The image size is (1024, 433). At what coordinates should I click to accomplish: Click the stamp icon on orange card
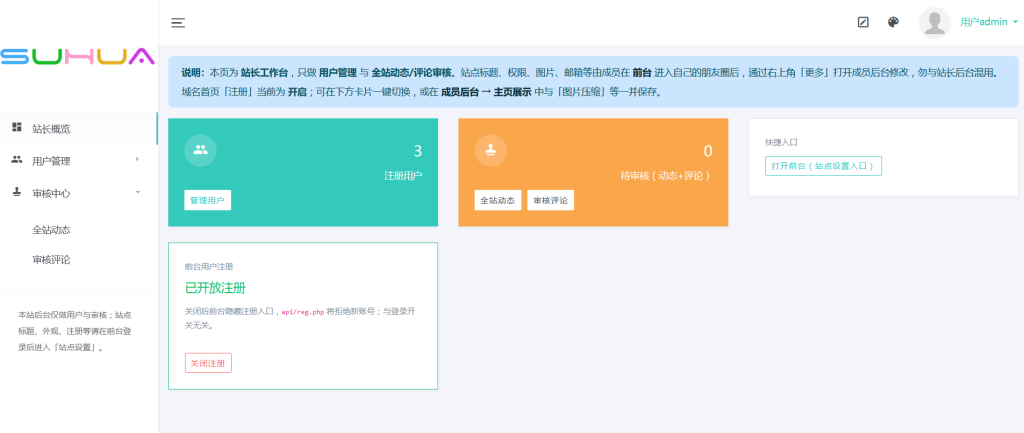(490, 150)
